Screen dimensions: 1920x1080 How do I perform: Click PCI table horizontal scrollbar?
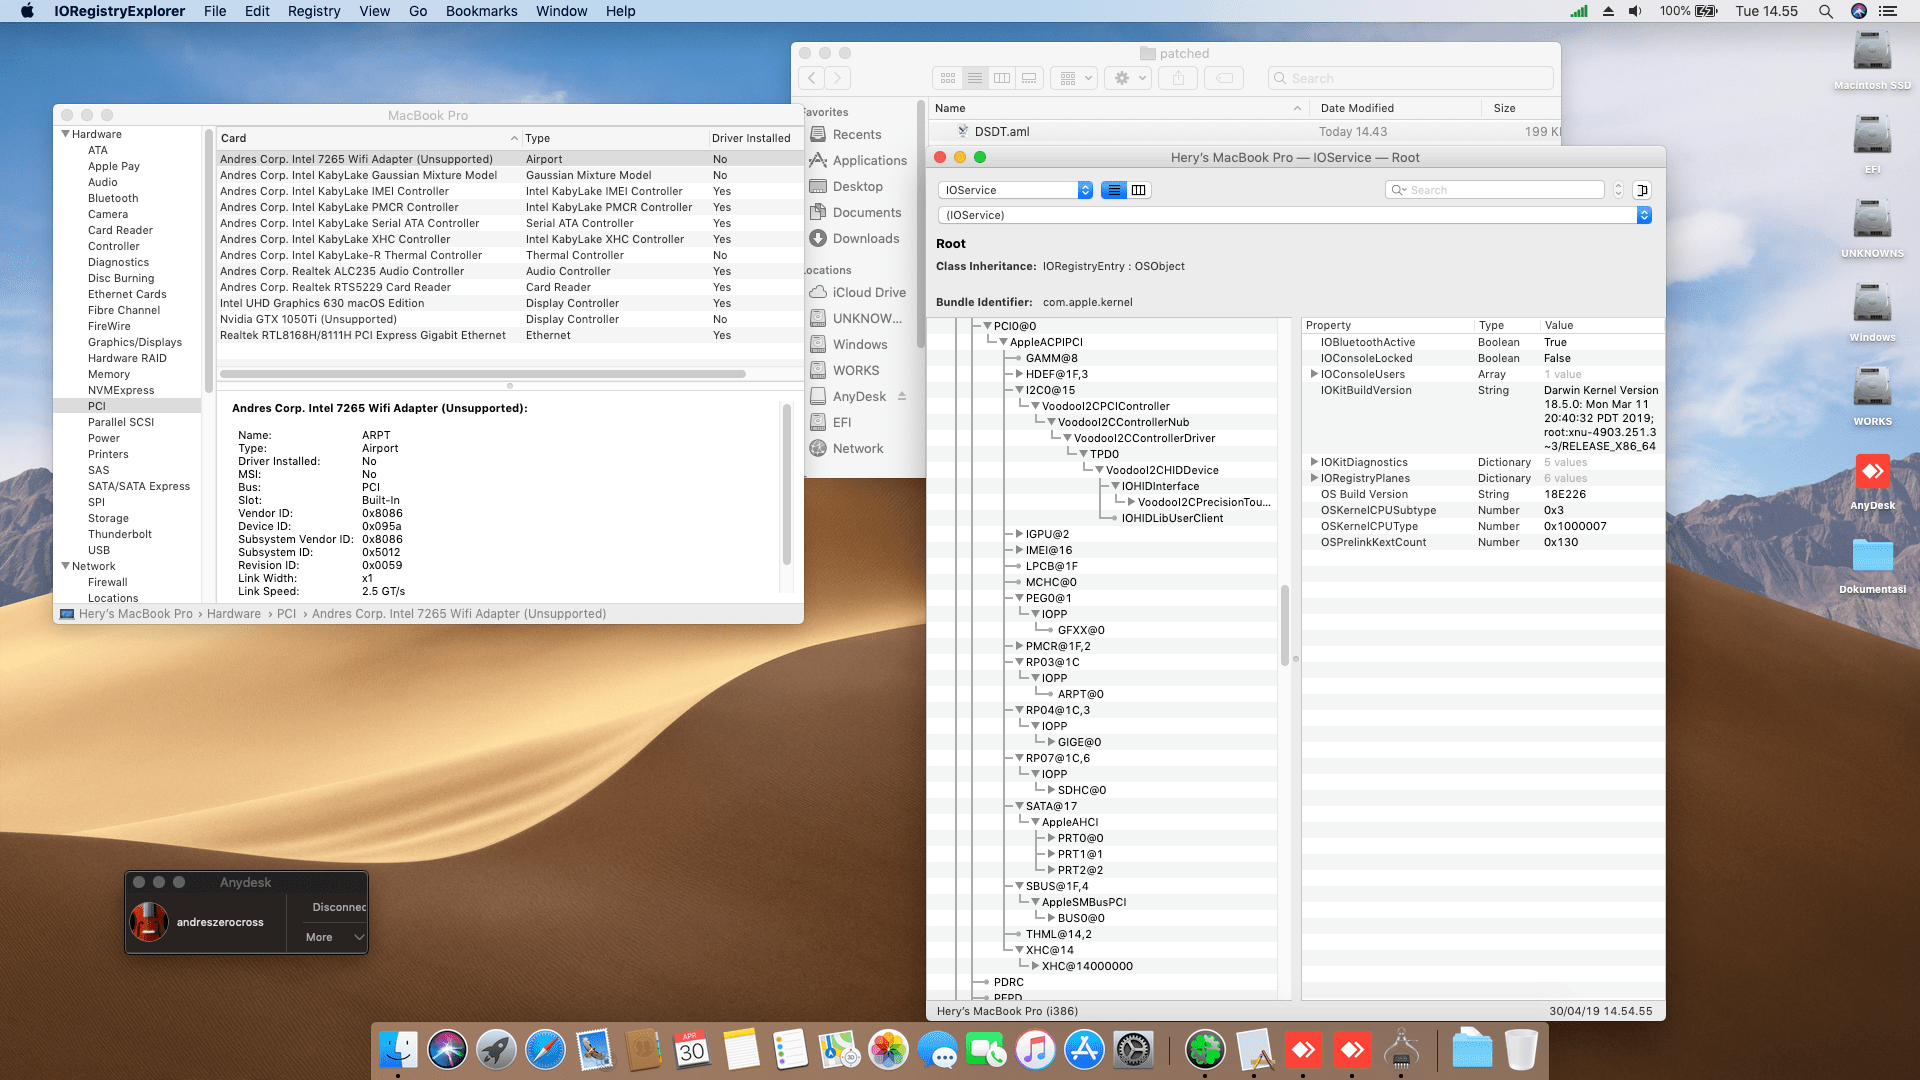[483, 374]
